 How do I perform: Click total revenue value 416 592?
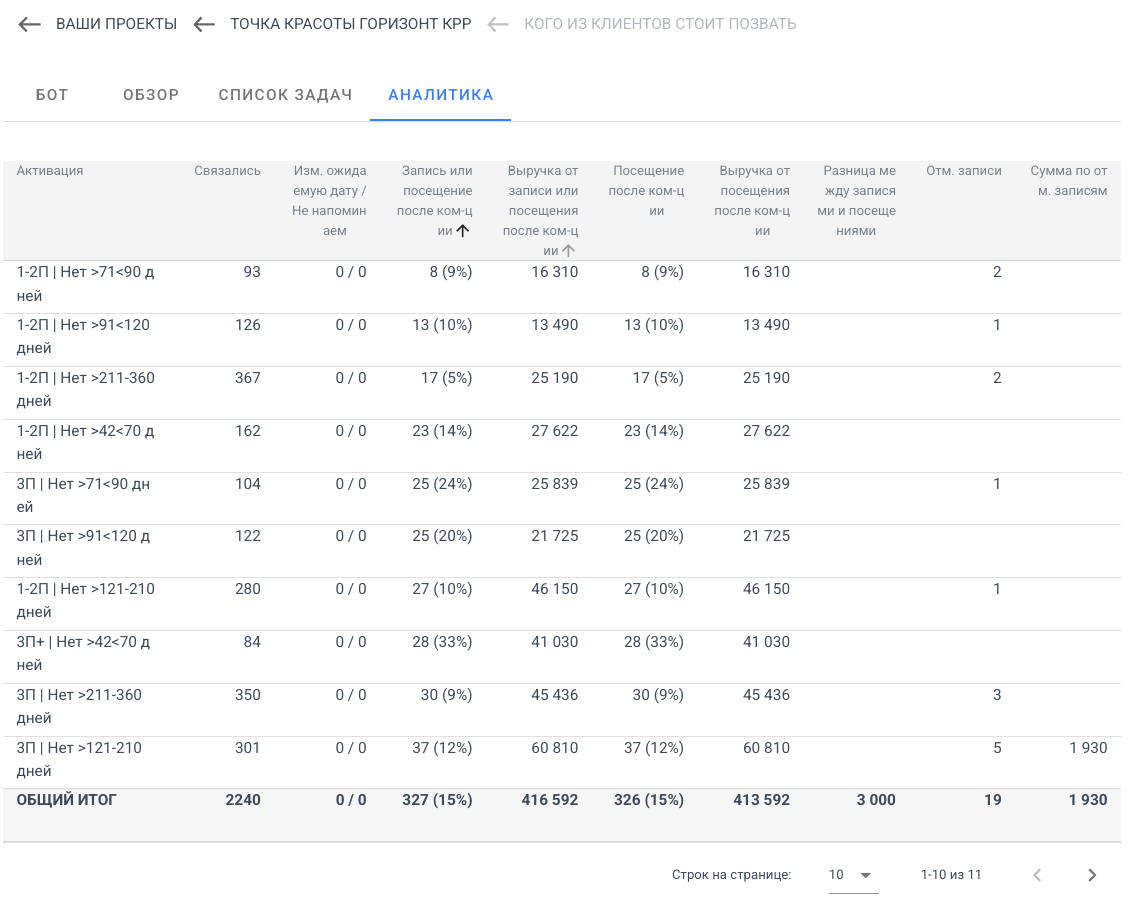point(550,801)
